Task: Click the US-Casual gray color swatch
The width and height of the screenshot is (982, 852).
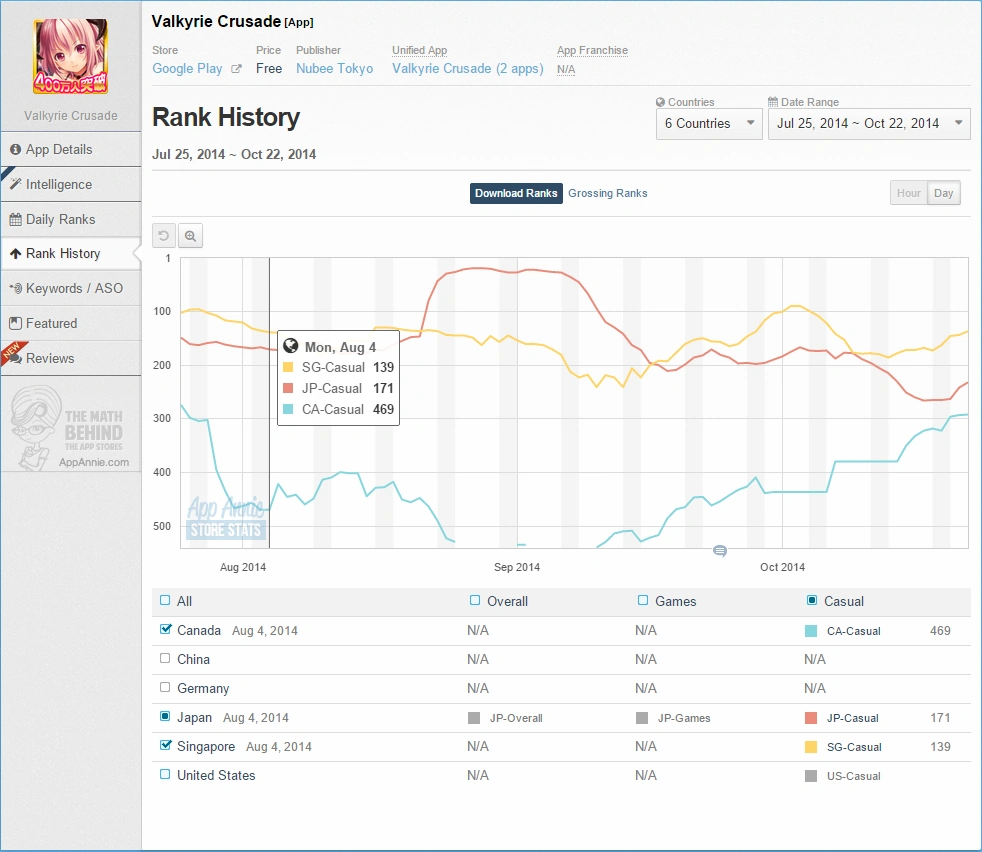Action: 811,776
